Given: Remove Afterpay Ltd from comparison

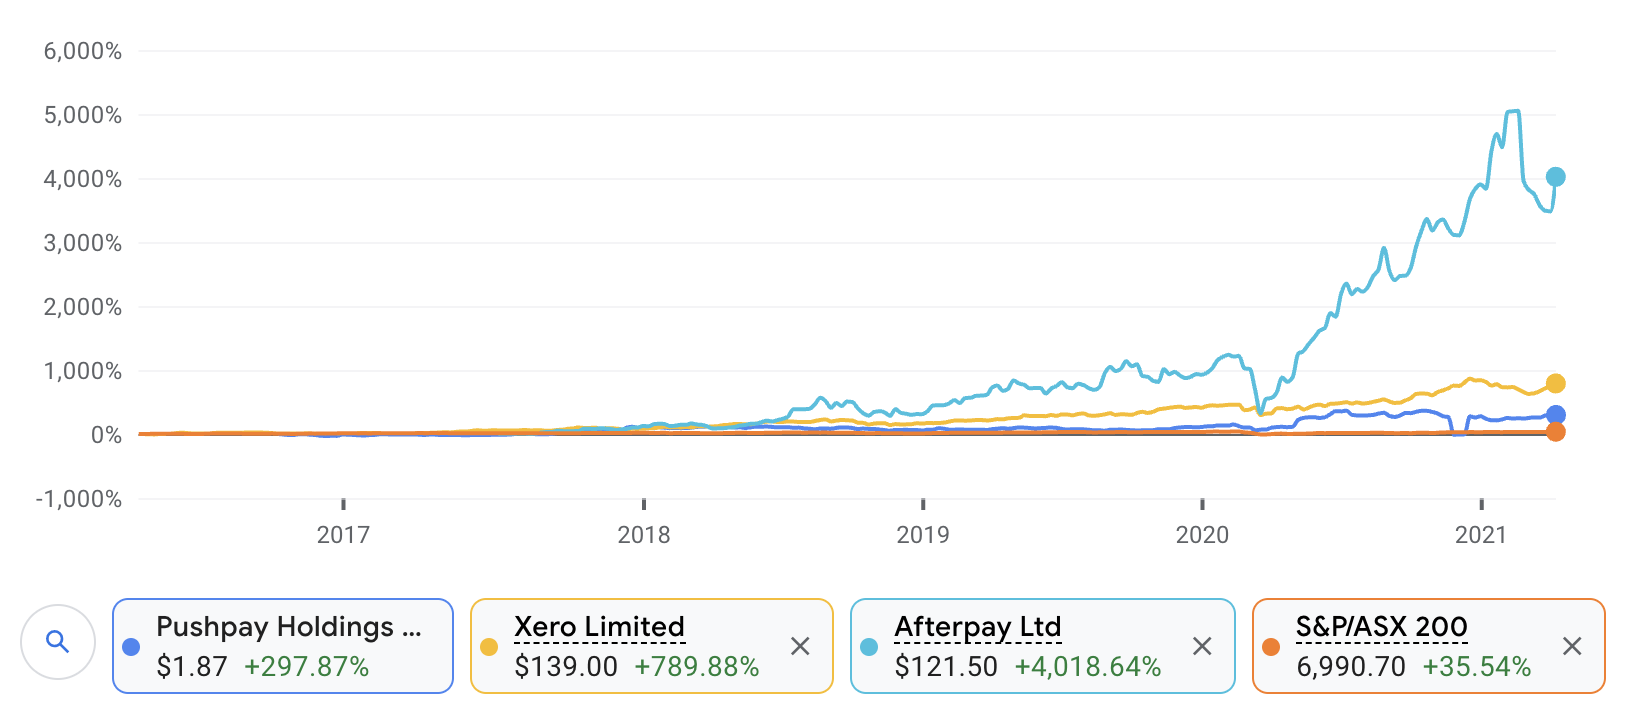Looking at the screenshot, I should [x=1202, y=646].
